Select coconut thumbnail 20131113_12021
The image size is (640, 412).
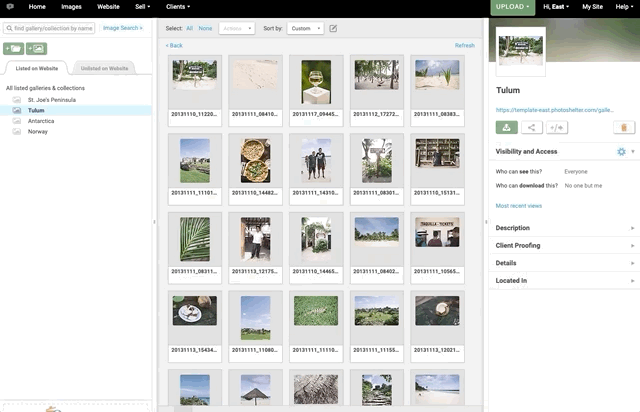437,311
